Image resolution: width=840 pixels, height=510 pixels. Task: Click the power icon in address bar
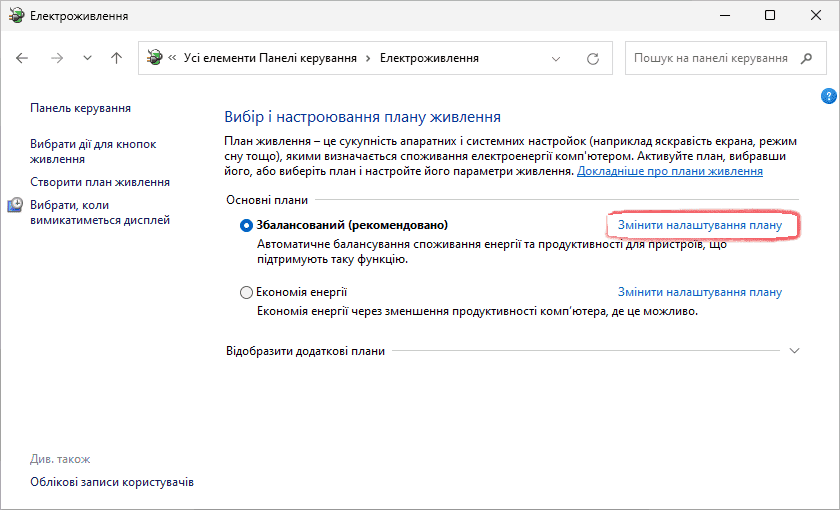[154, 58]
